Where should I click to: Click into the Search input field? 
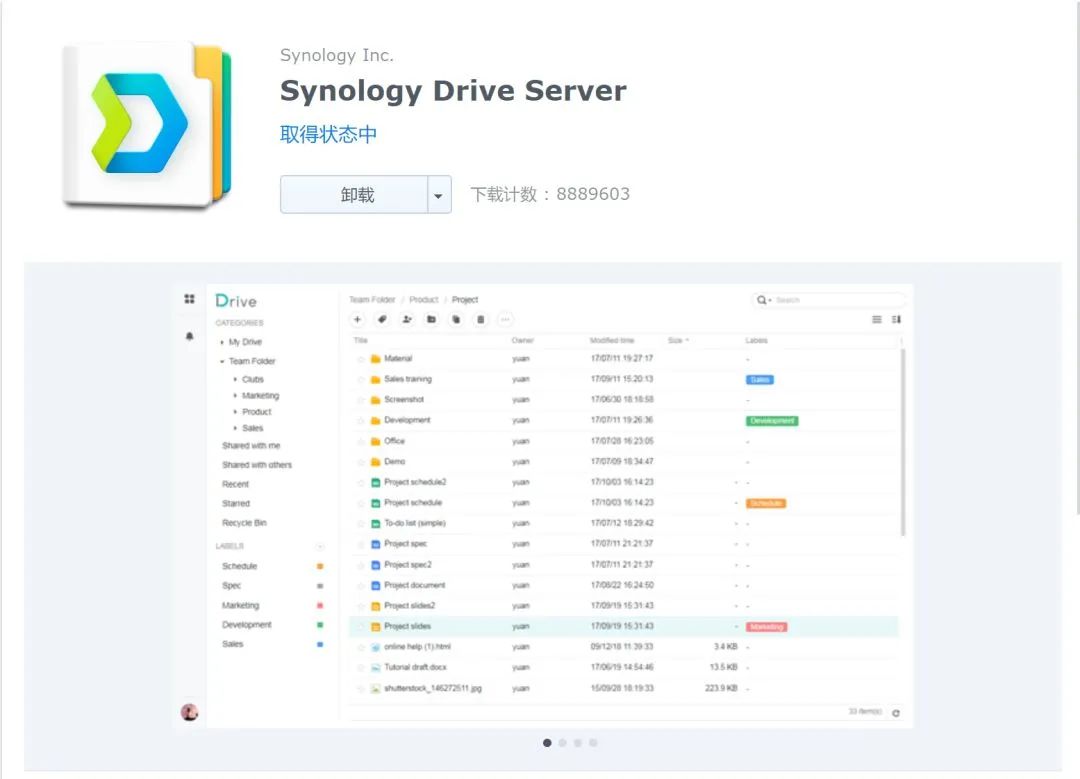(x=838, y=300)
